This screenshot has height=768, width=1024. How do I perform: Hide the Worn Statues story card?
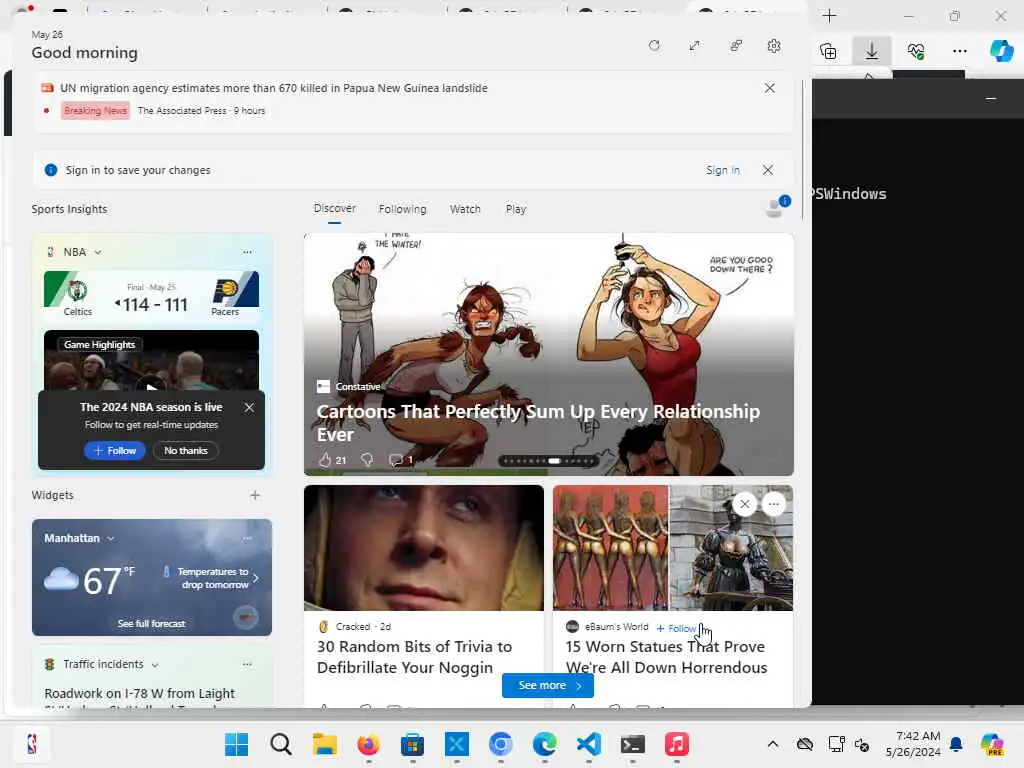click(744, 504)
